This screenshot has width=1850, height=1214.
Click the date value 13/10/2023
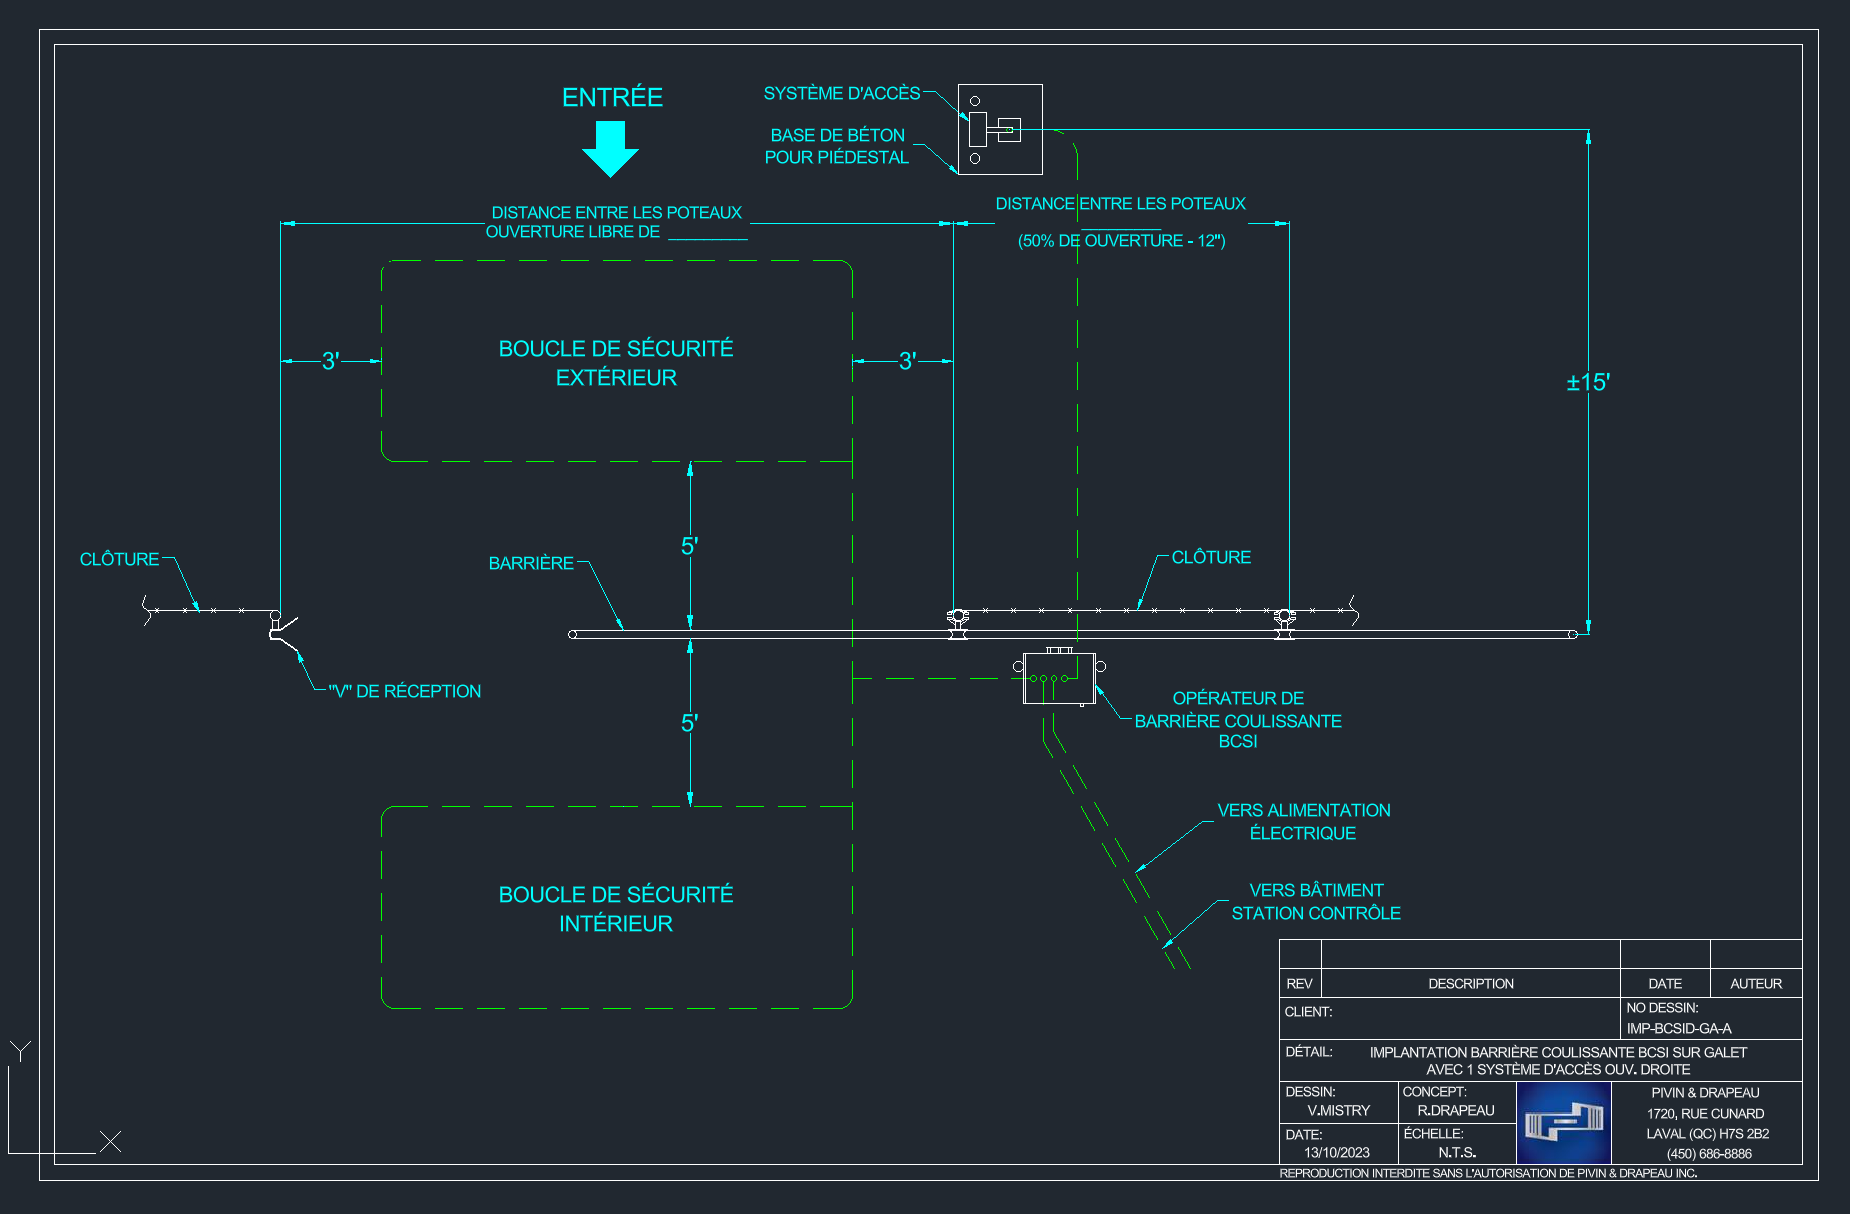[x=1337, y=1153]
